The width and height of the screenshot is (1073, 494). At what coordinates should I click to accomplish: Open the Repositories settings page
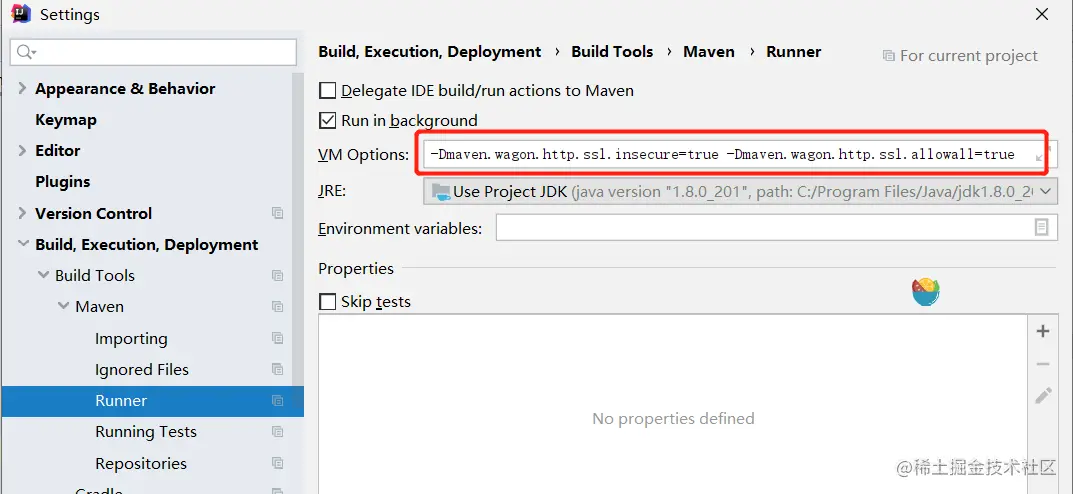pyautogui.click(x=141, y=464)
